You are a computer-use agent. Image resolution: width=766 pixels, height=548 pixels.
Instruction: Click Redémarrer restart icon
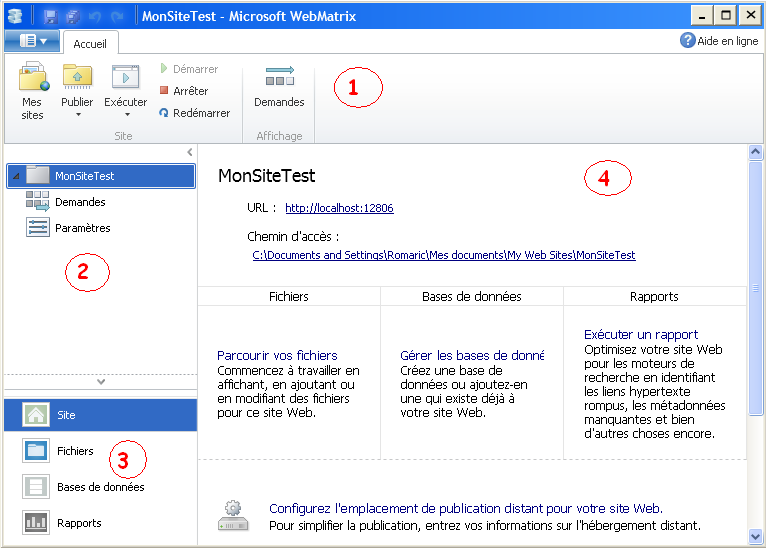pyautogui.click(x=164, y=113)
